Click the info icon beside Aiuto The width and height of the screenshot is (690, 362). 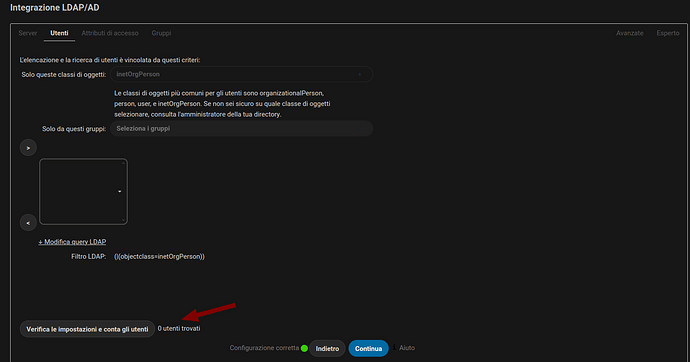(394, 348)
